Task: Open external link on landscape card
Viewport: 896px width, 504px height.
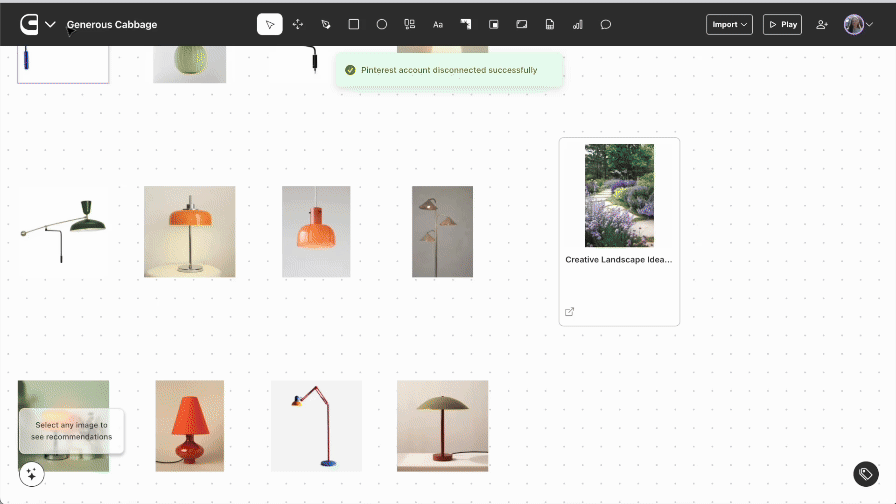Action: coord(570,312)
